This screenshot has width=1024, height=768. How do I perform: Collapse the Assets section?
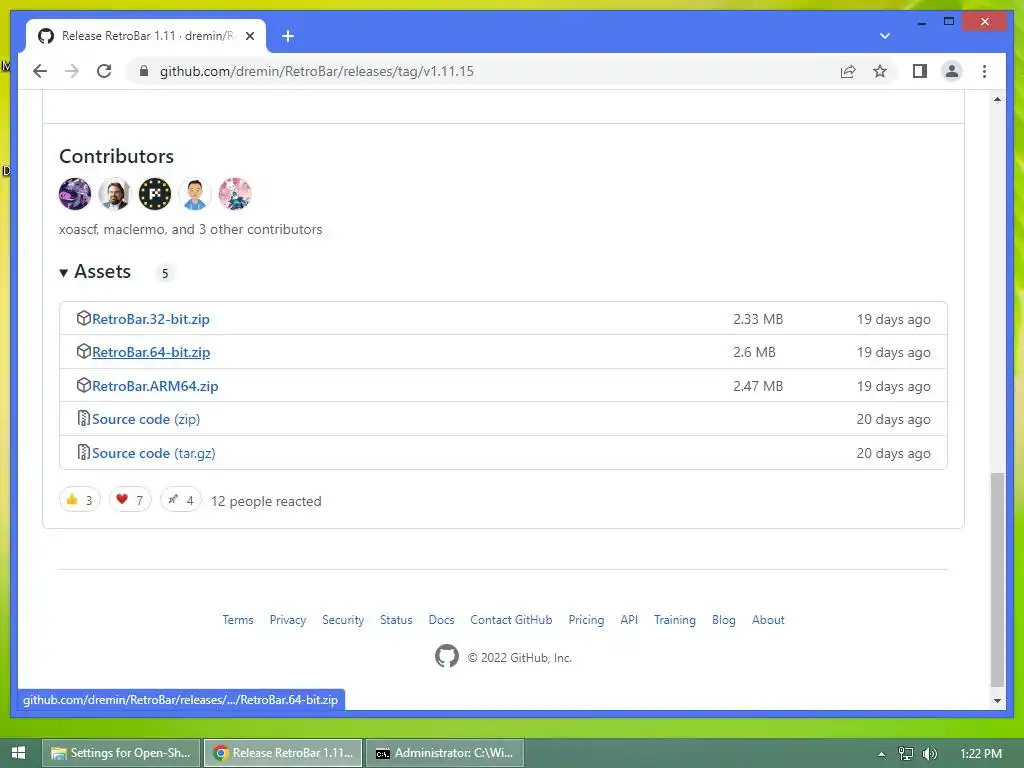[x=95, y=272]
